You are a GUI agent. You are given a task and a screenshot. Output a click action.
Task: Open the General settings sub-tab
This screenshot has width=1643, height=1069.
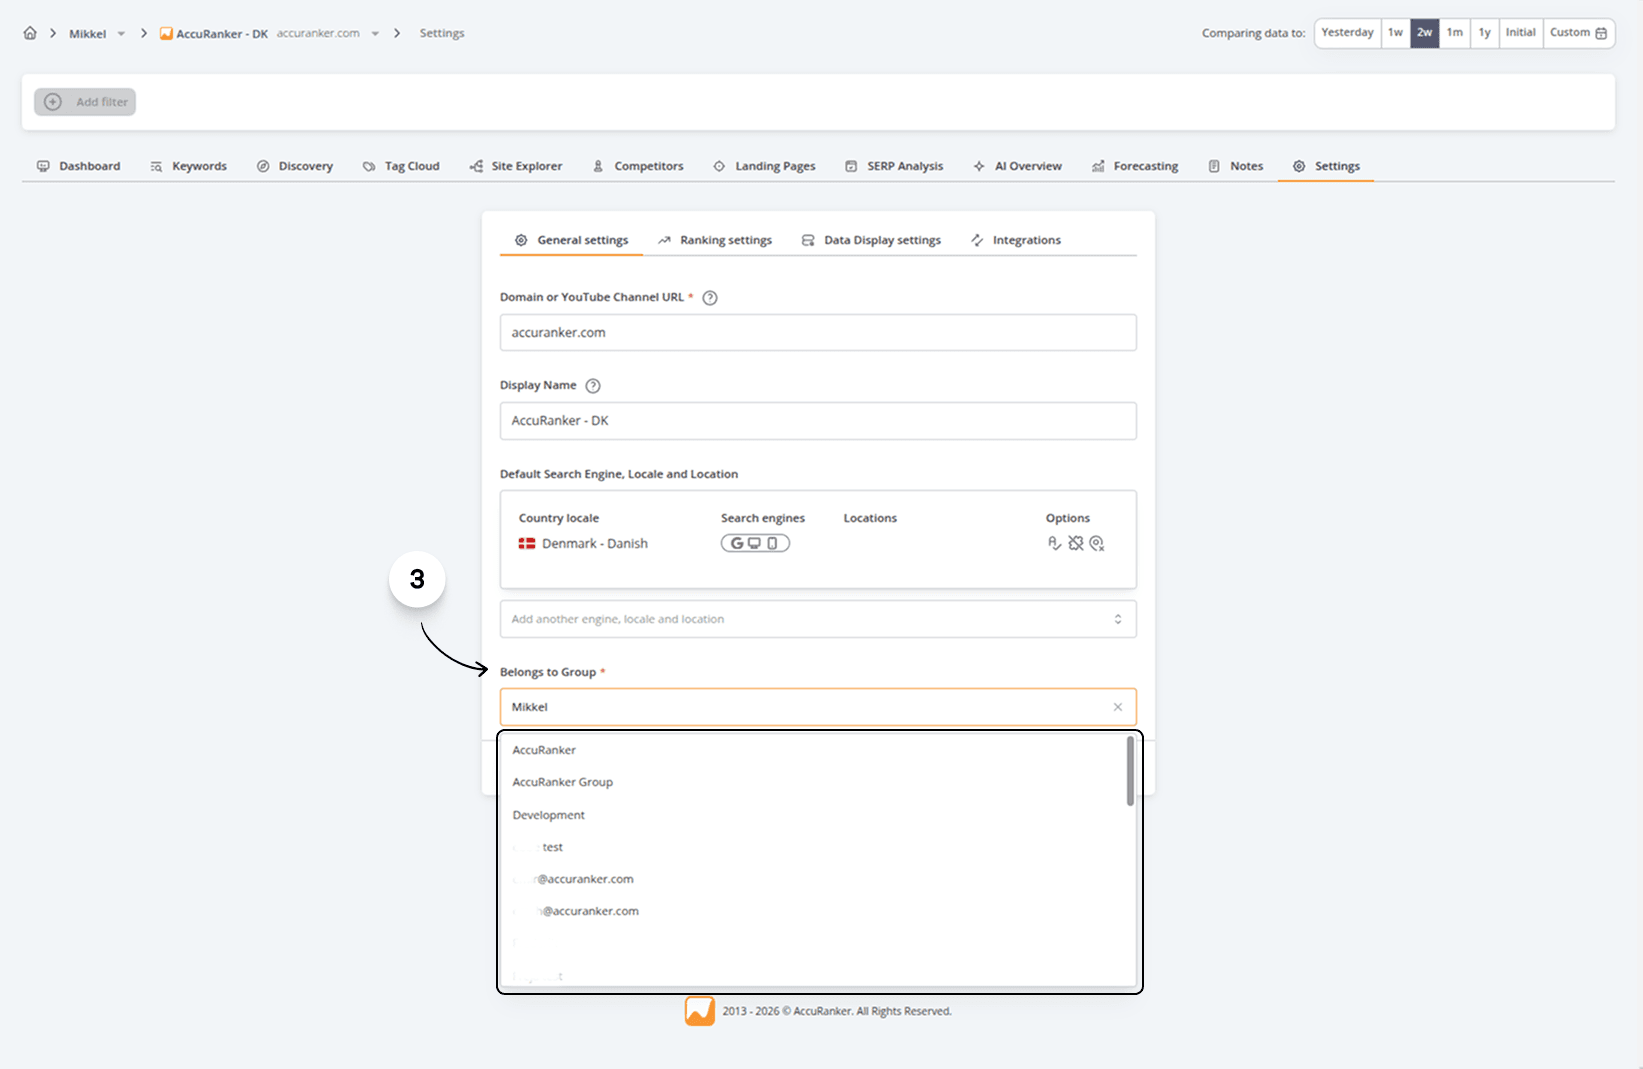click(572, 240)
